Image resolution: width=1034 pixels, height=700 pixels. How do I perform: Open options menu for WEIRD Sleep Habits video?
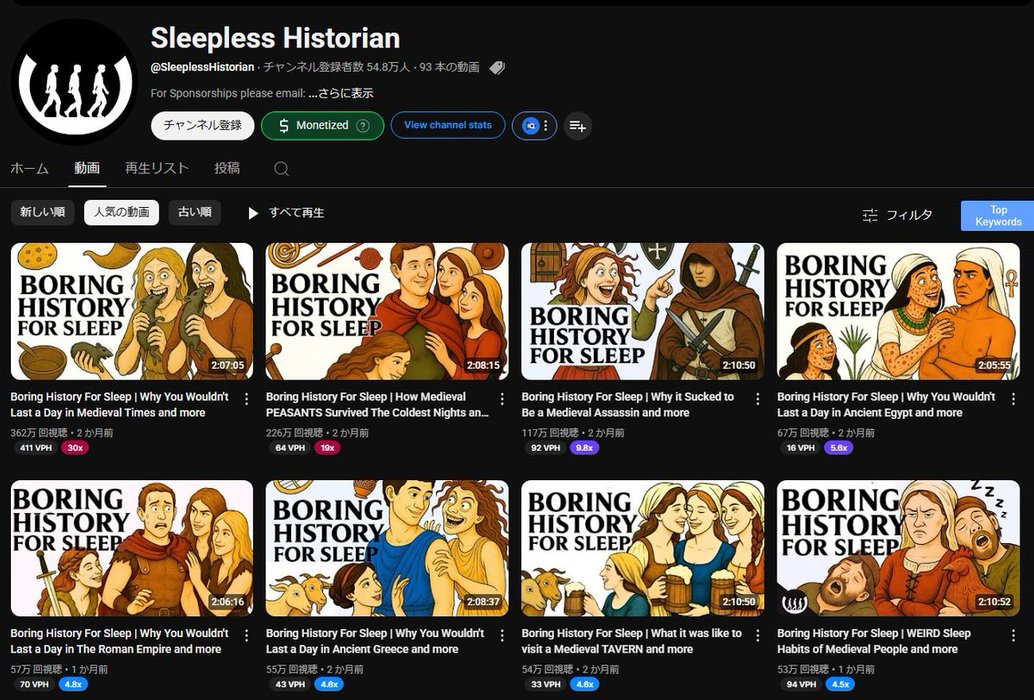1013,635
